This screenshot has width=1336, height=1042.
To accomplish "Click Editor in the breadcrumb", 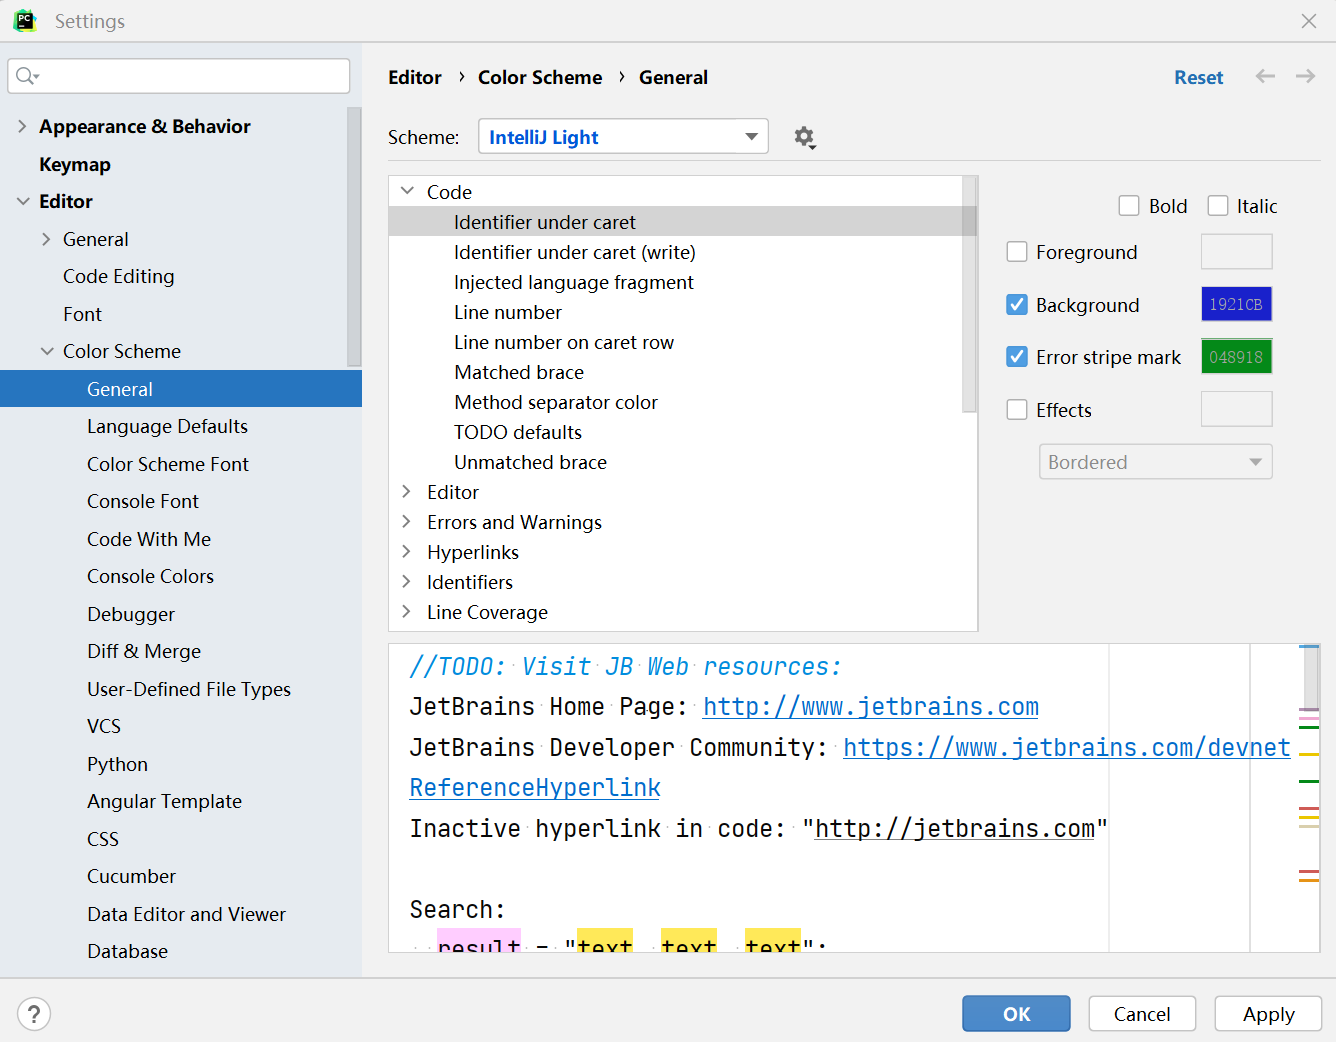I will (x=415, y=77).
